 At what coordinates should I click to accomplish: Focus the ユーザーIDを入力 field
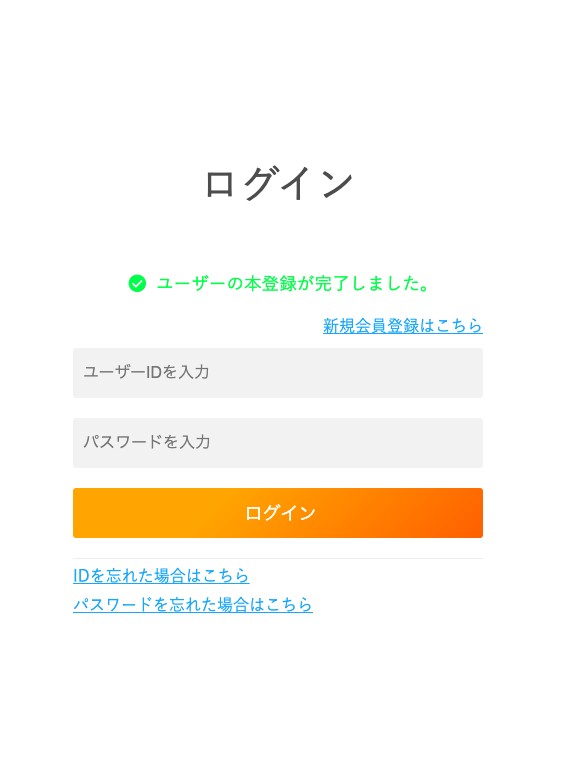[x=278, y=373]
